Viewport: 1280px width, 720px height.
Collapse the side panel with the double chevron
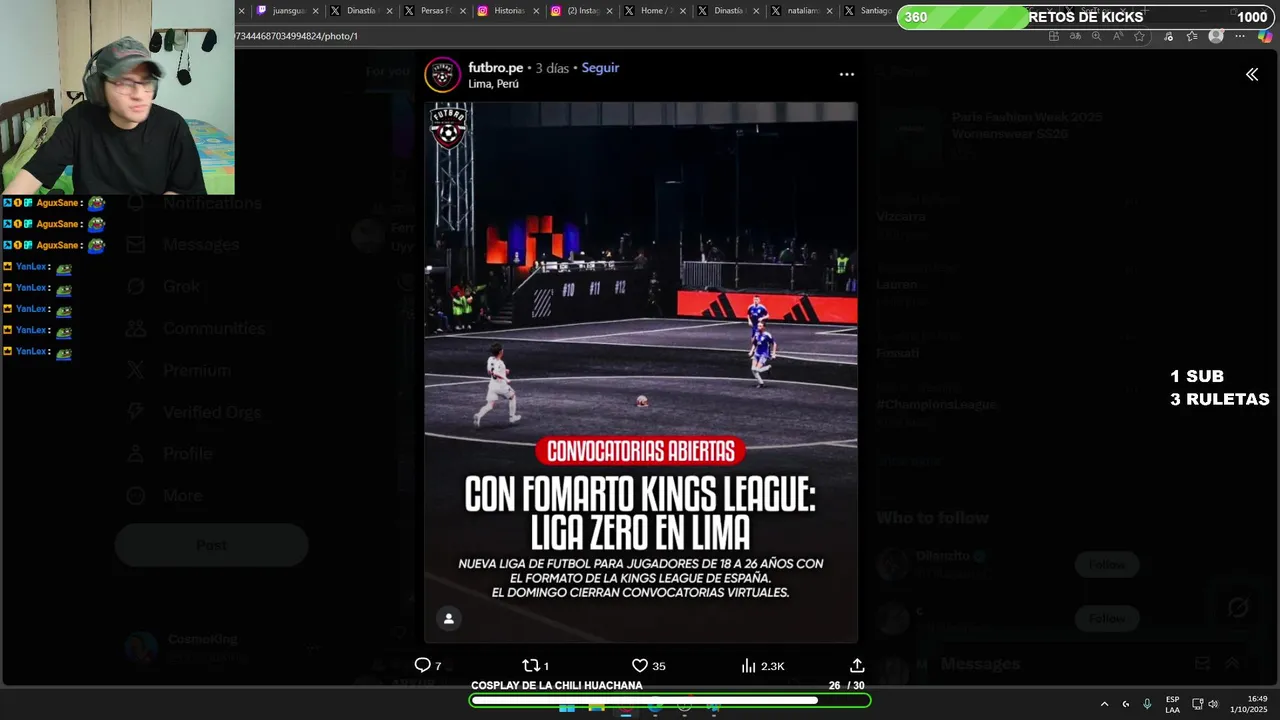point(1251,74)
